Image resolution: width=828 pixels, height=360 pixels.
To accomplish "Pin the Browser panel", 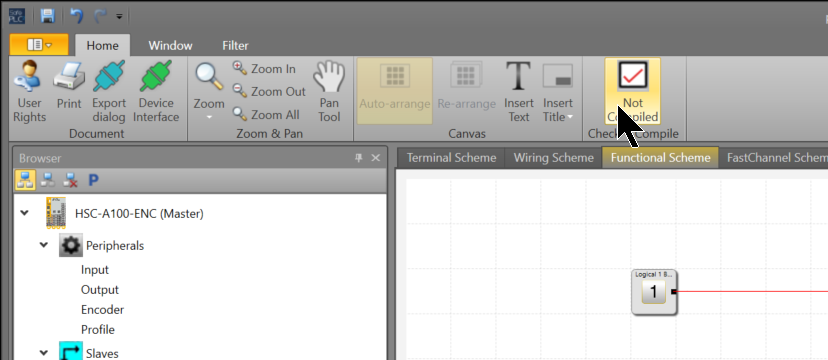I will (x=359, y=158).
